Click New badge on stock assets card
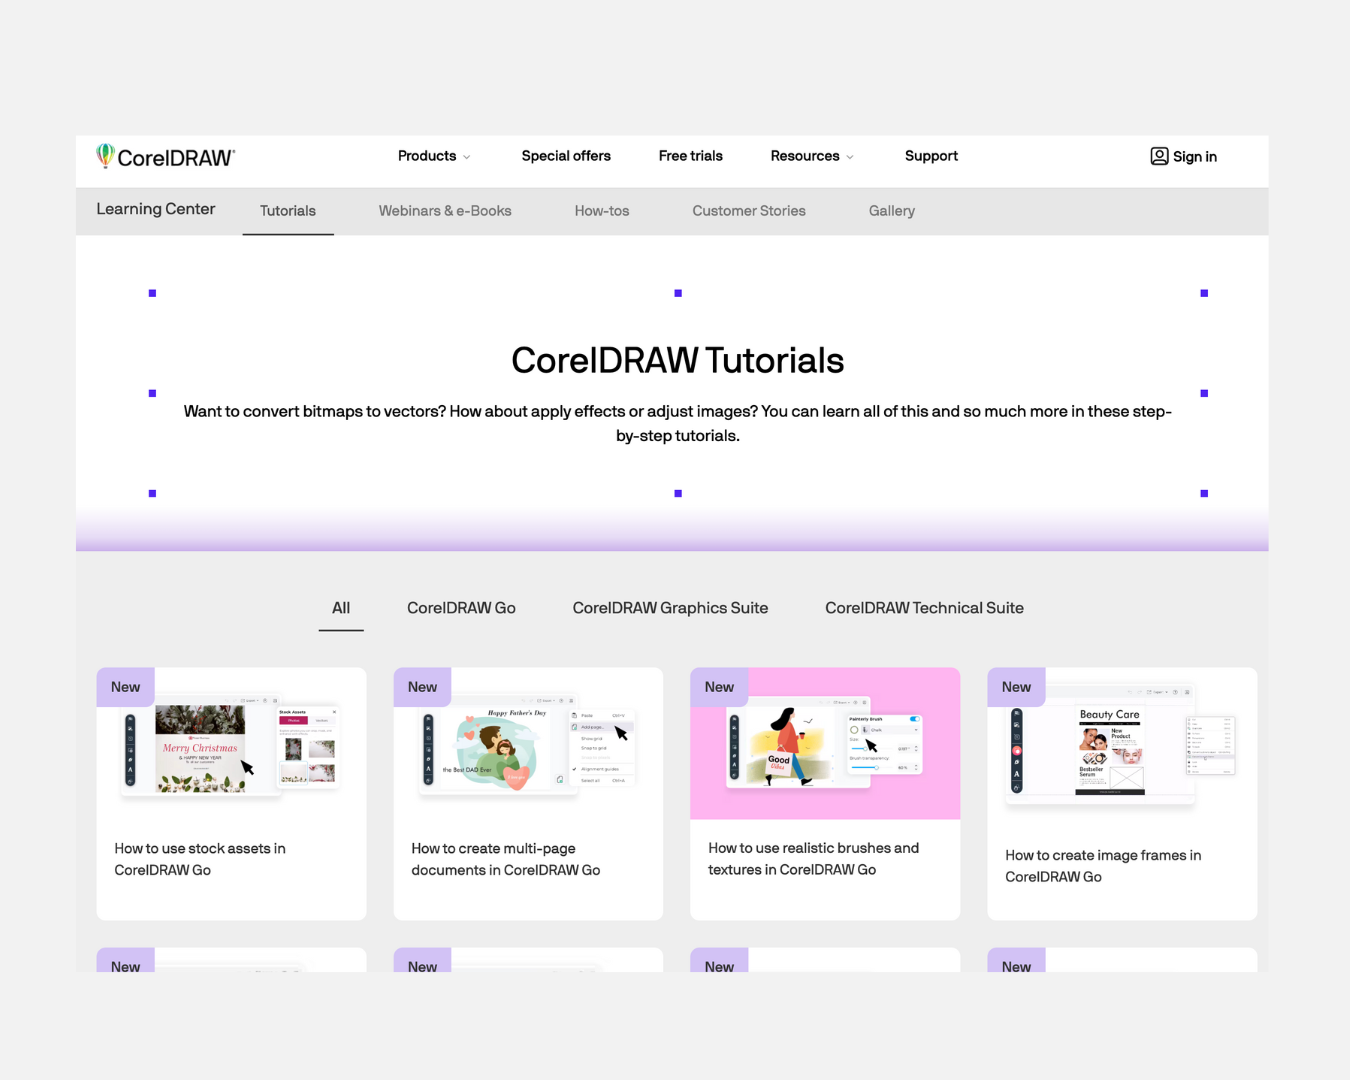This screenshot has width=1350, height=1080. point(125,687)
